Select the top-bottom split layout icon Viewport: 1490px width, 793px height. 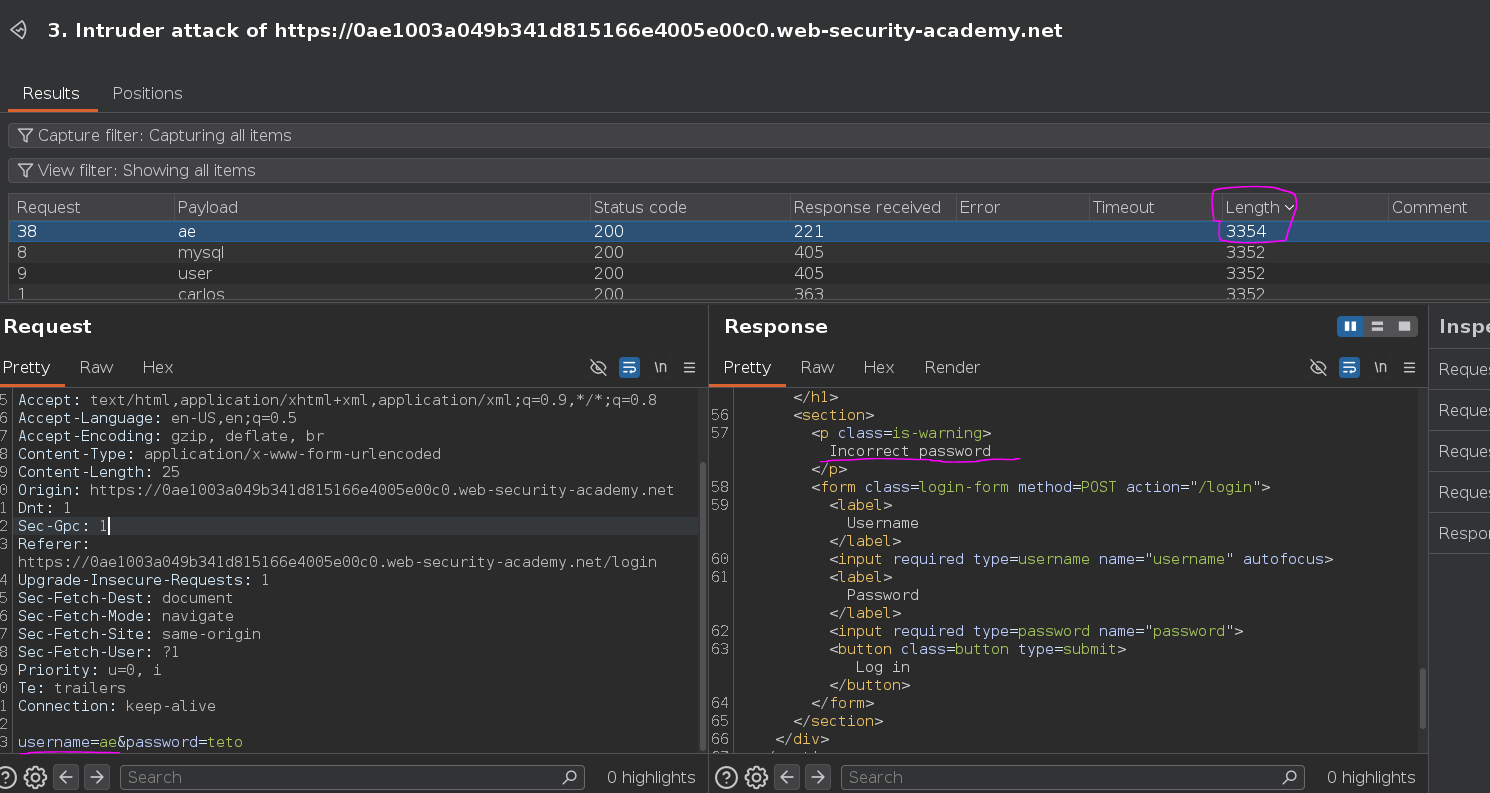[x=1377, y=326]
